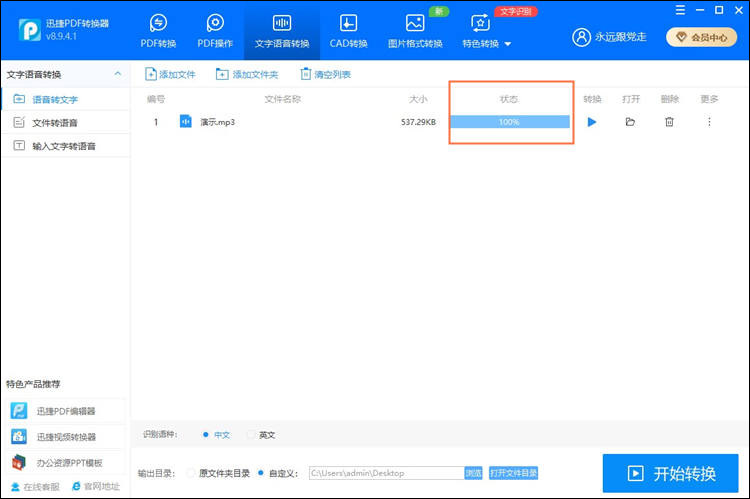Click the row number 1 cell

[x=156, y=122]
